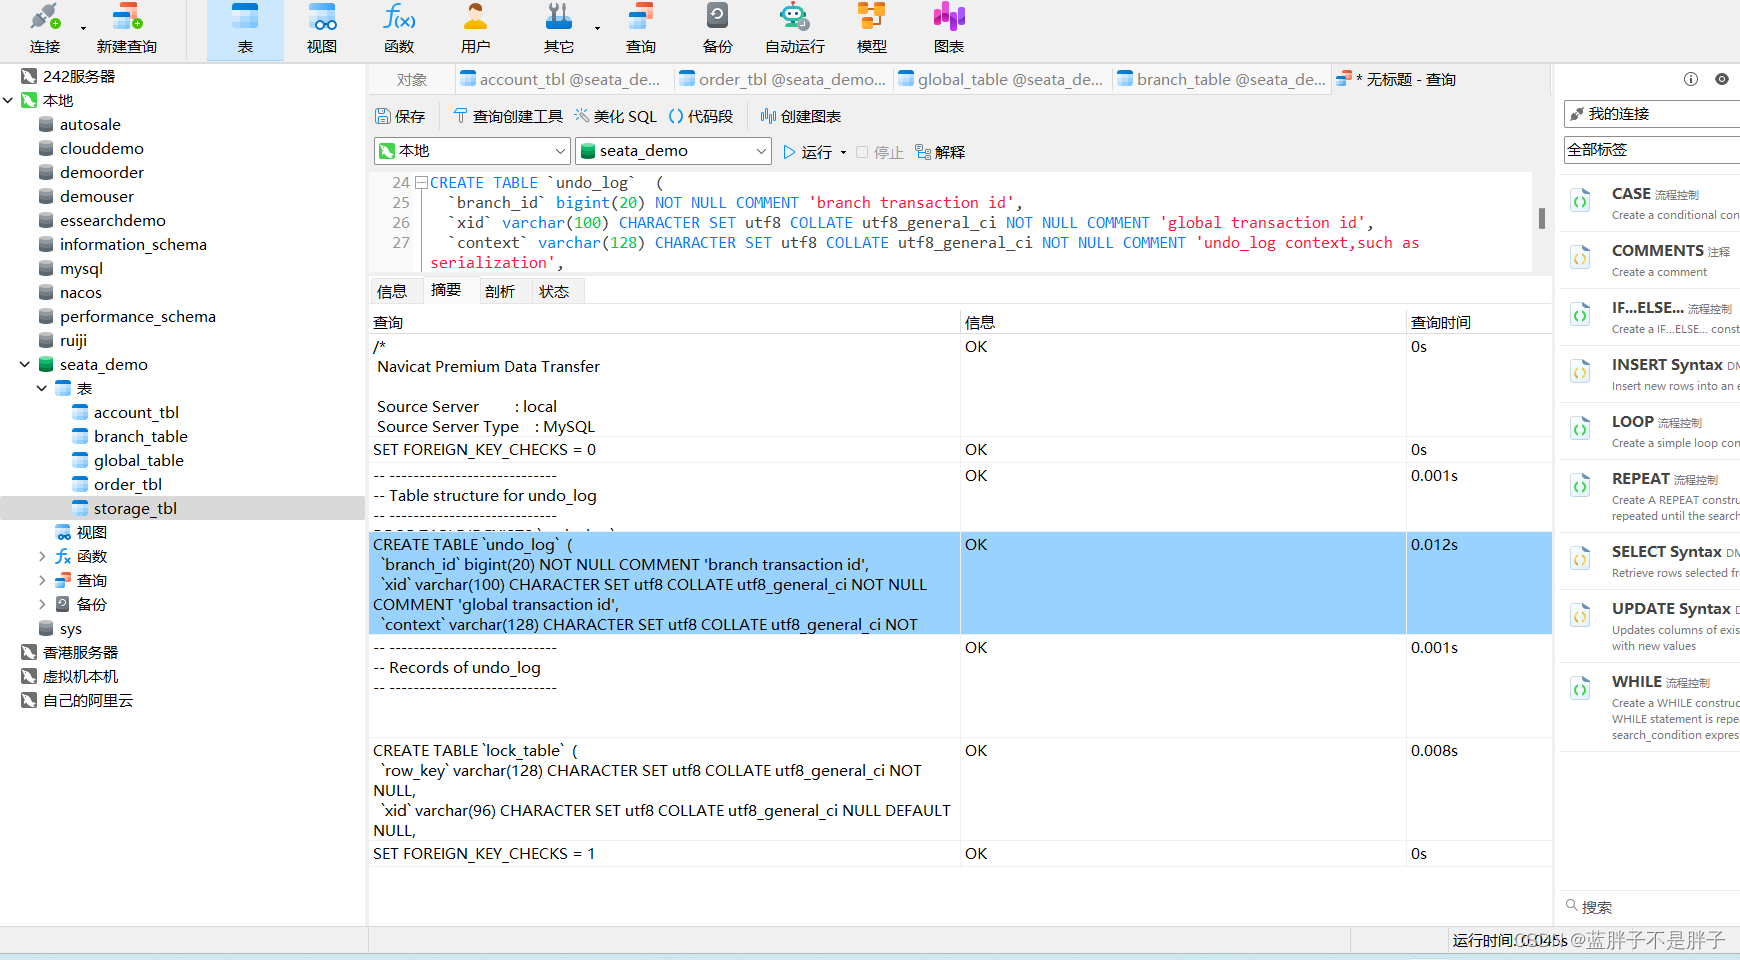Open the 运行 dropdown arrow
Viewport: 1740px width, 960px height.
(843, 152)
